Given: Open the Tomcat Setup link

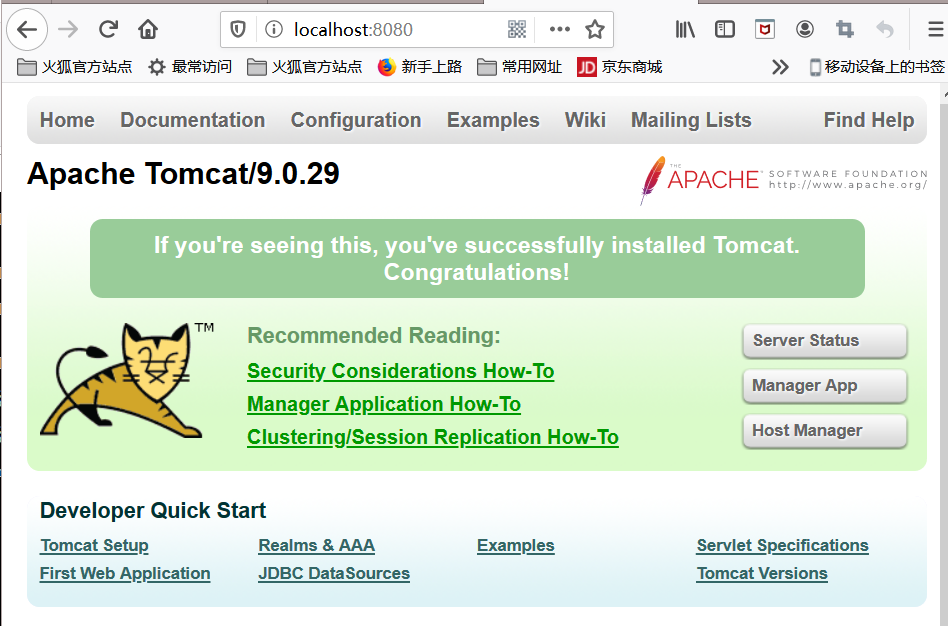Looking at the screenshot, I should click(94, 546).
